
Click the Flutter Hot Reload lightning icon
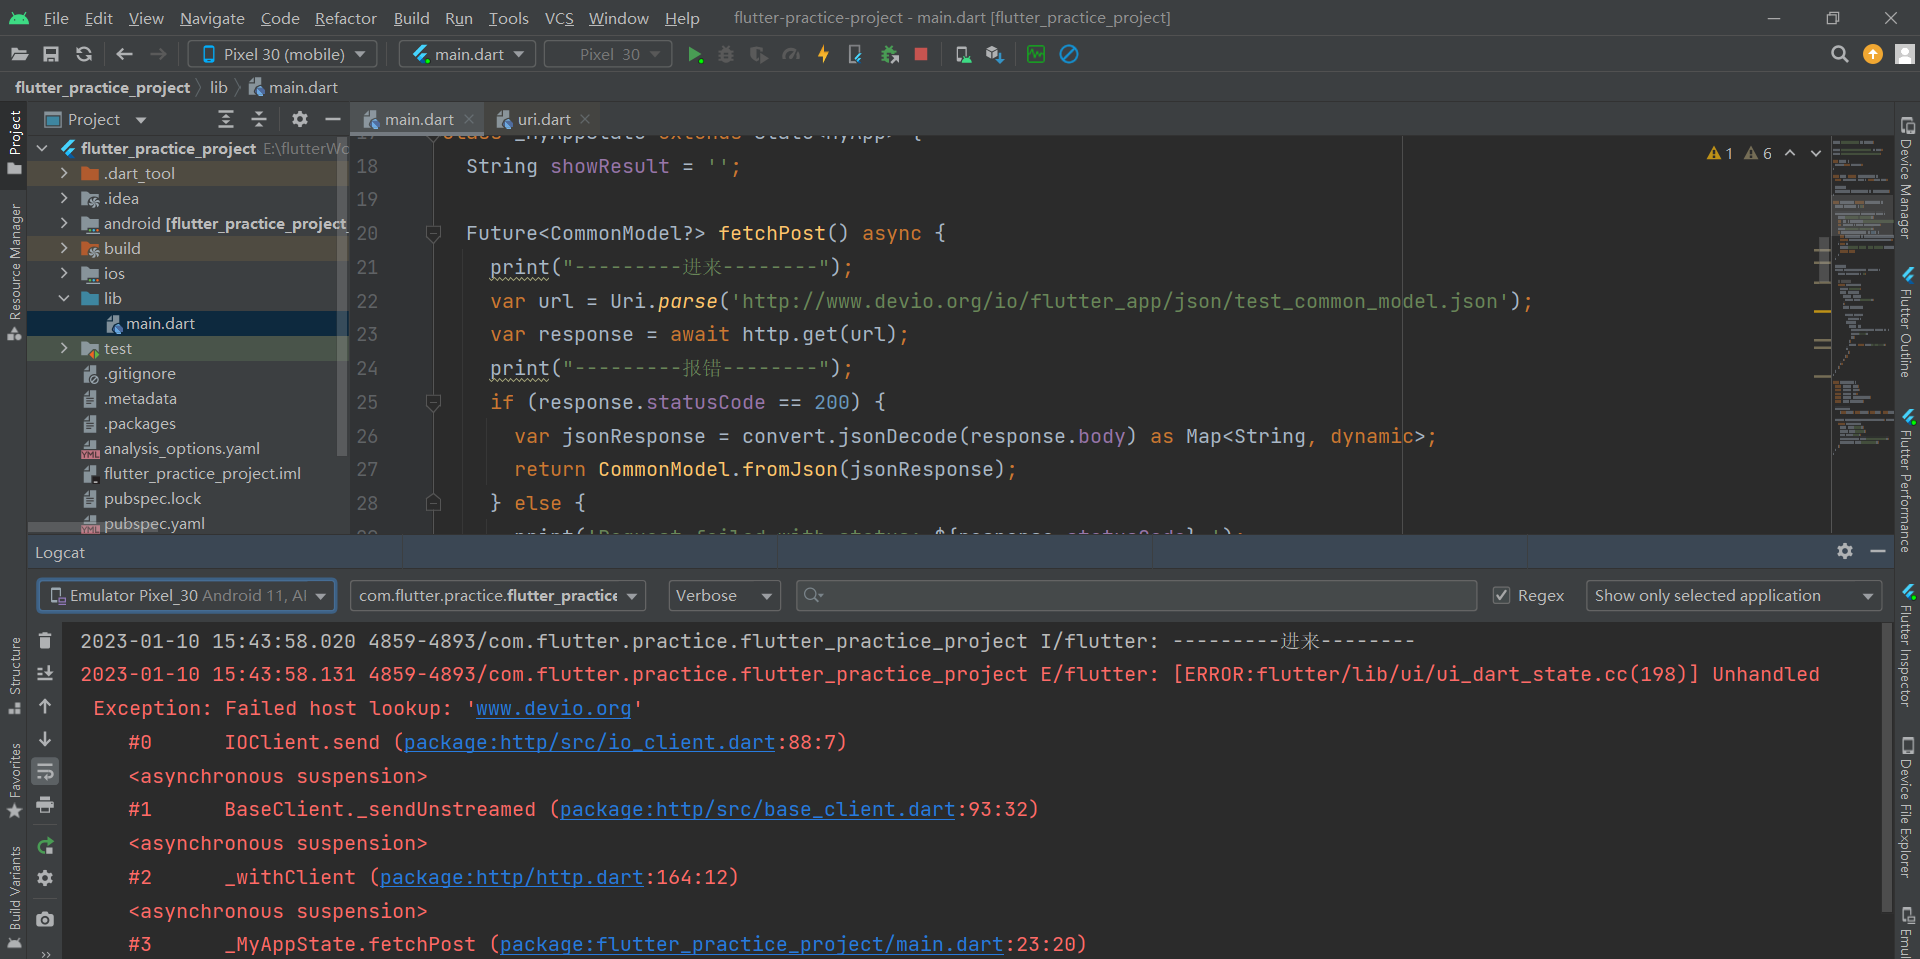[823, 54]
